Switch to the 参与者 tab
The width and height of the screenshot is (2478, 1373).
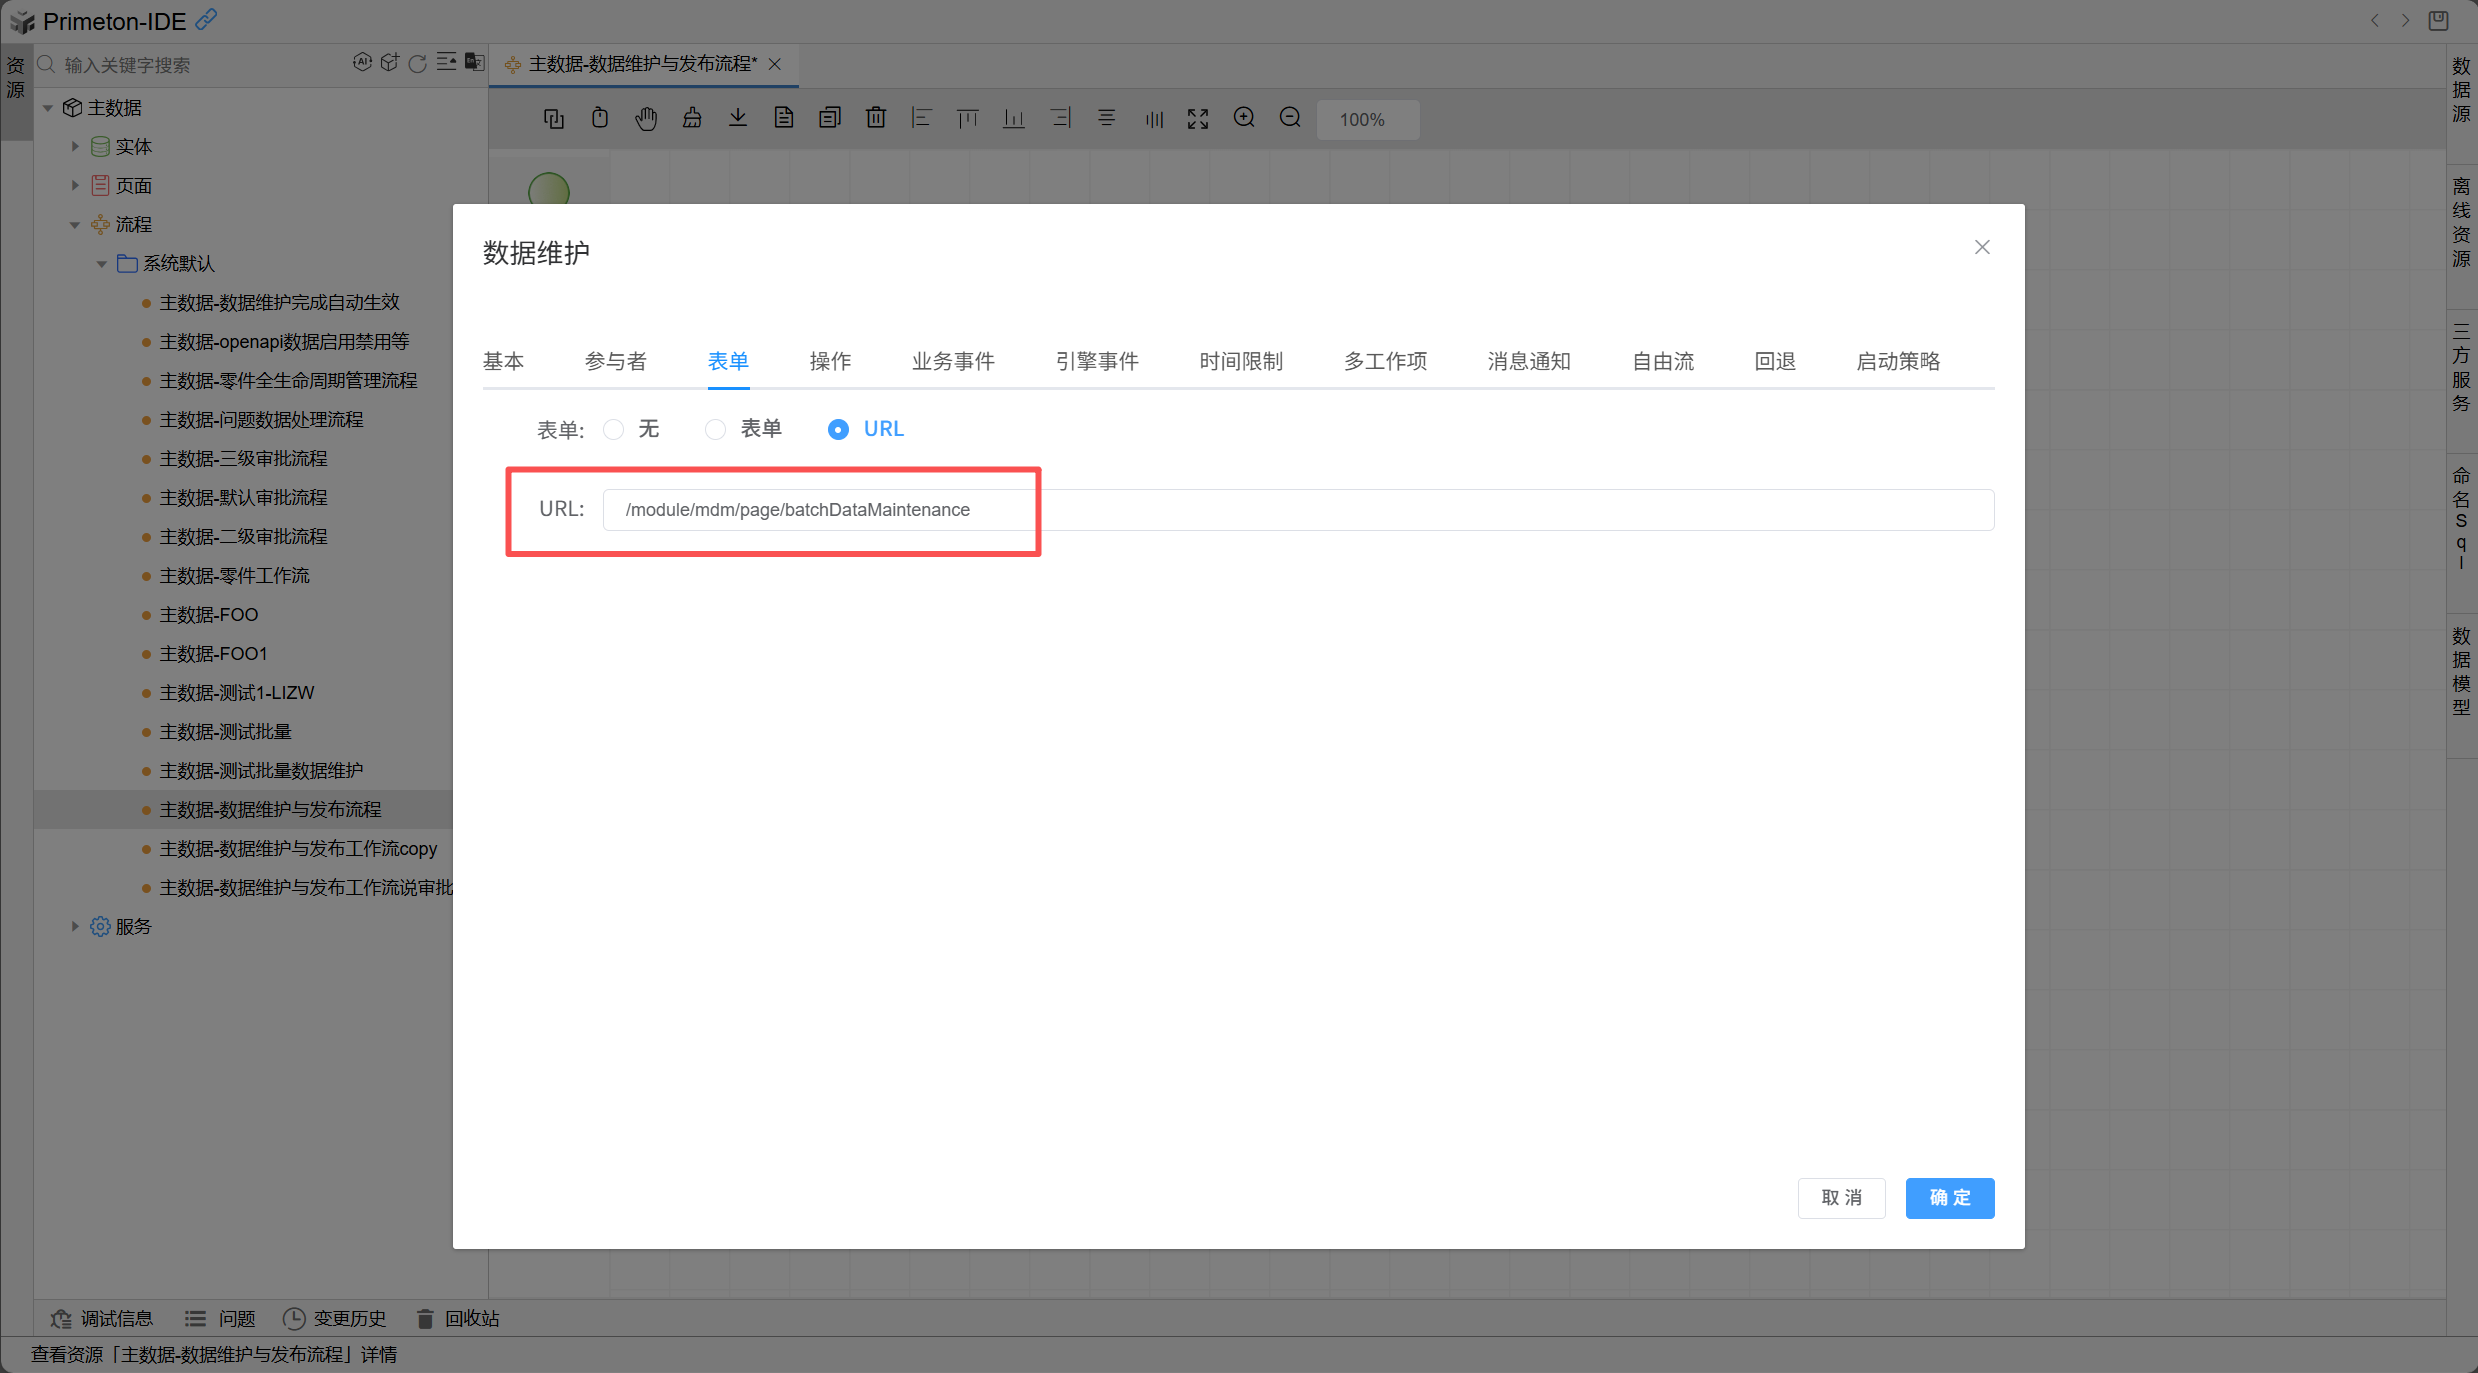tap(616, 361)
